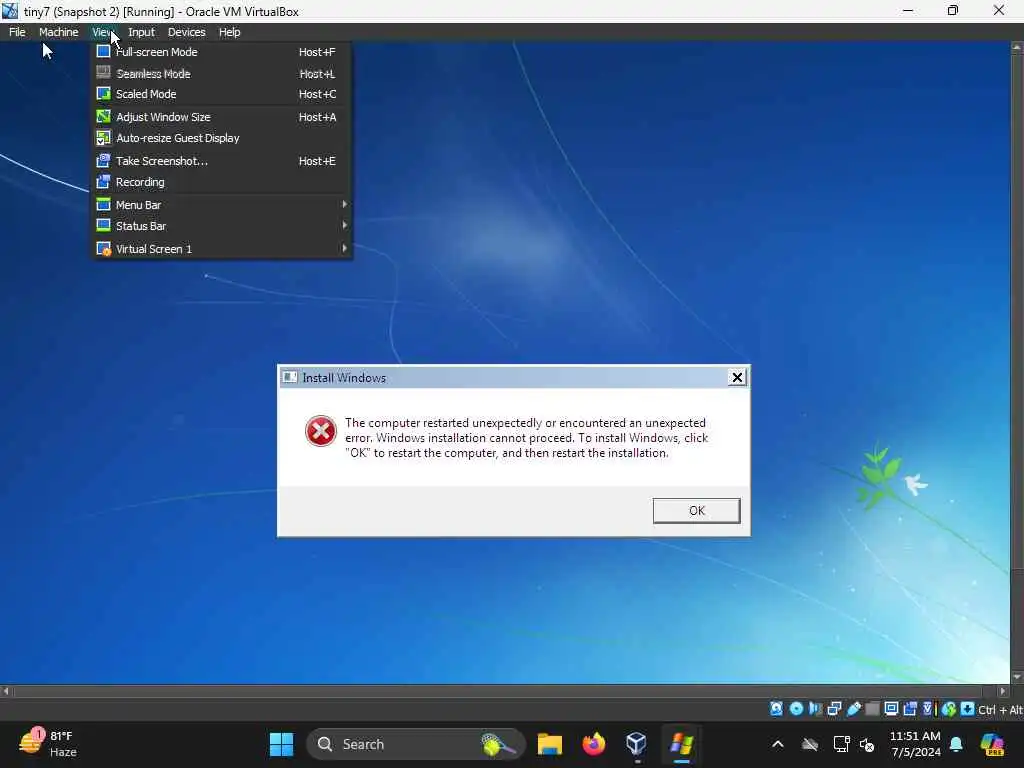This screenshot has width=1024, height=768.
Task: Open the Copilot preview taskbar icon
Action: click(992, 744)
